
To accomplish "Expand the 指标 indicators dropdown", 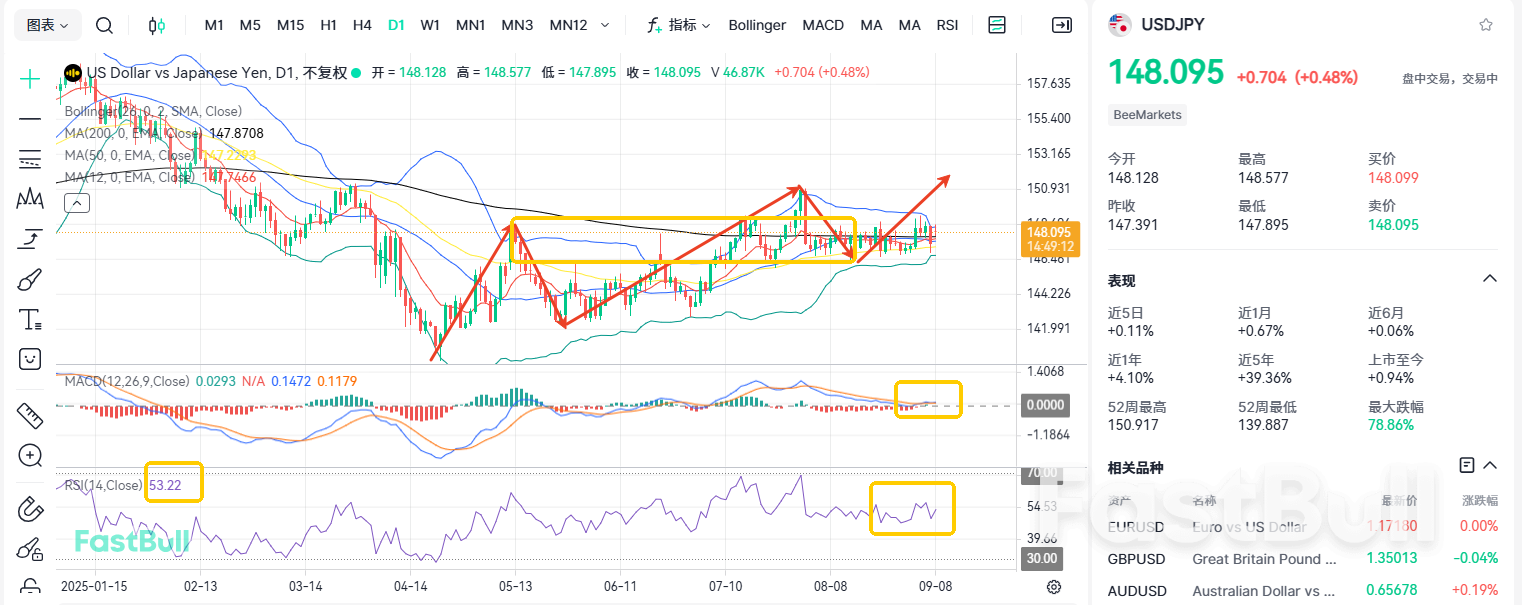I will tap(679, 25).
